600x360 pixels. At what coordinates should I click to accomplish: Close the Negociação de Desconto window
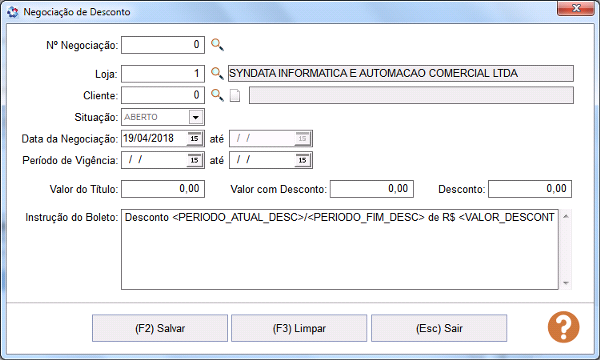(576, 8)
